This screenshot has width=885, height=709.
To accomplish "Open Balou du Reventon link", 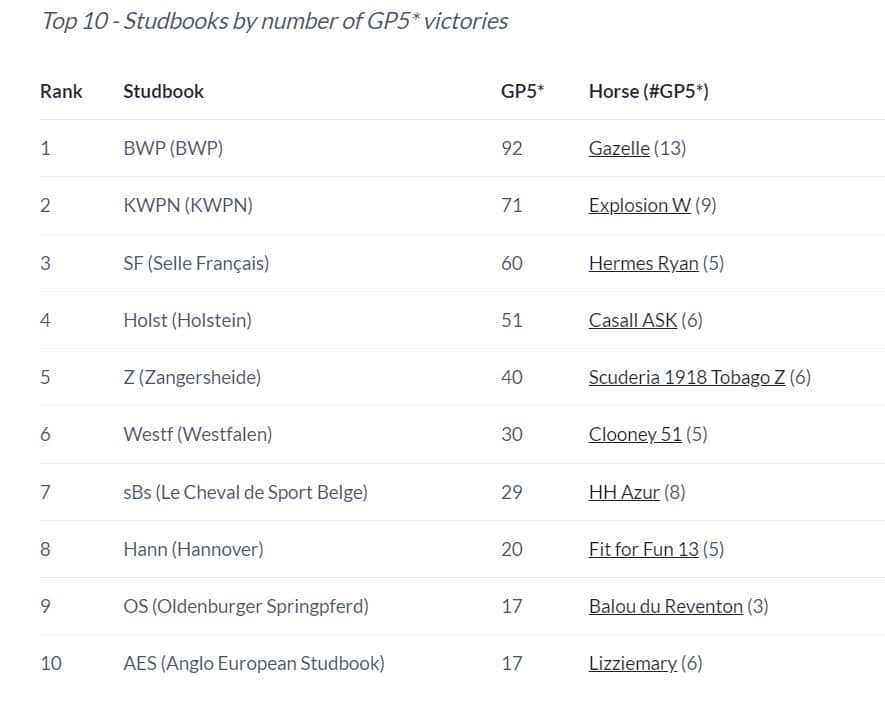I will coord(666,606).
